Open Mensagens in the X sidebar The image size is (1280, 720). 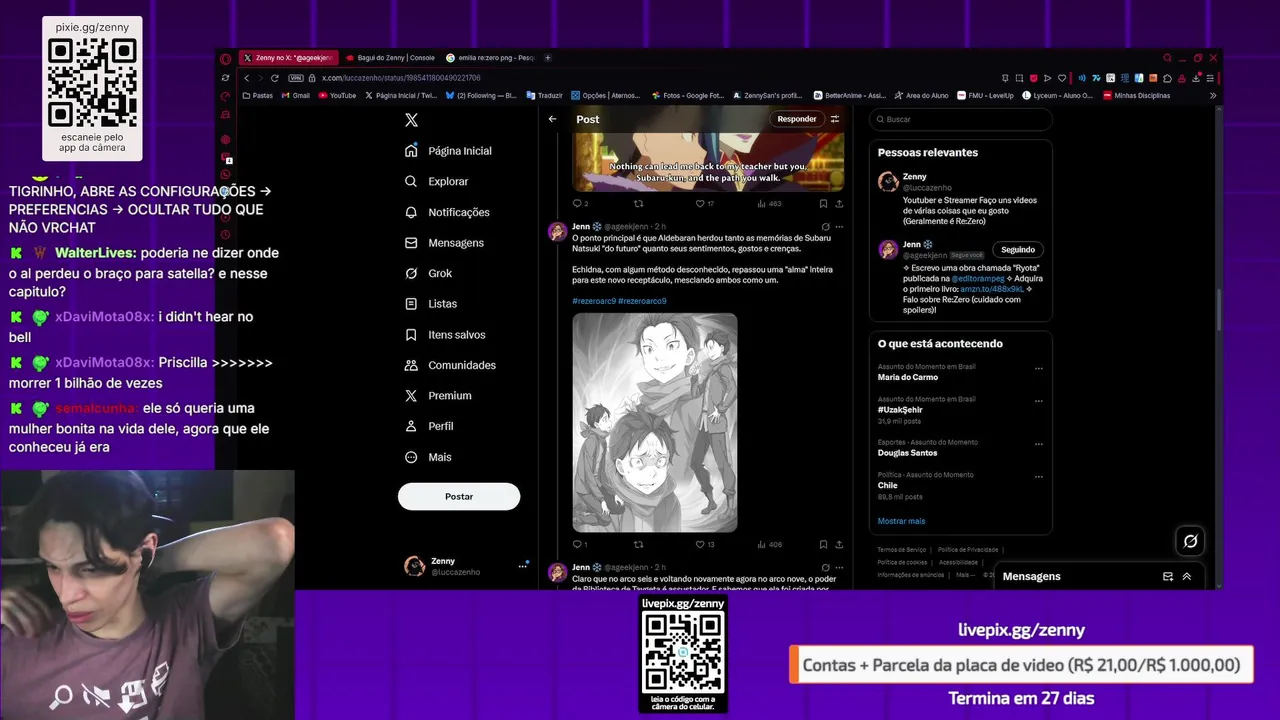pyautogui.click(x=445, y=243)
